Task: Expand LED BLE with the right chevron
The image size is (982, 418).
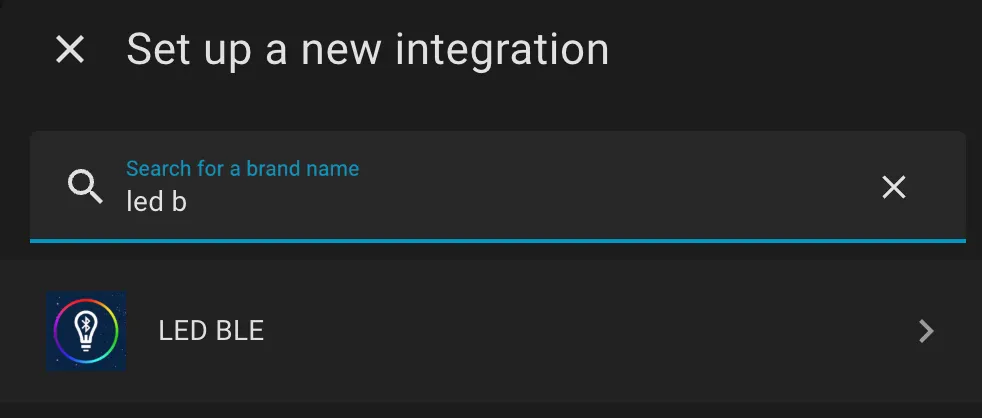Action: coord(926,331)
